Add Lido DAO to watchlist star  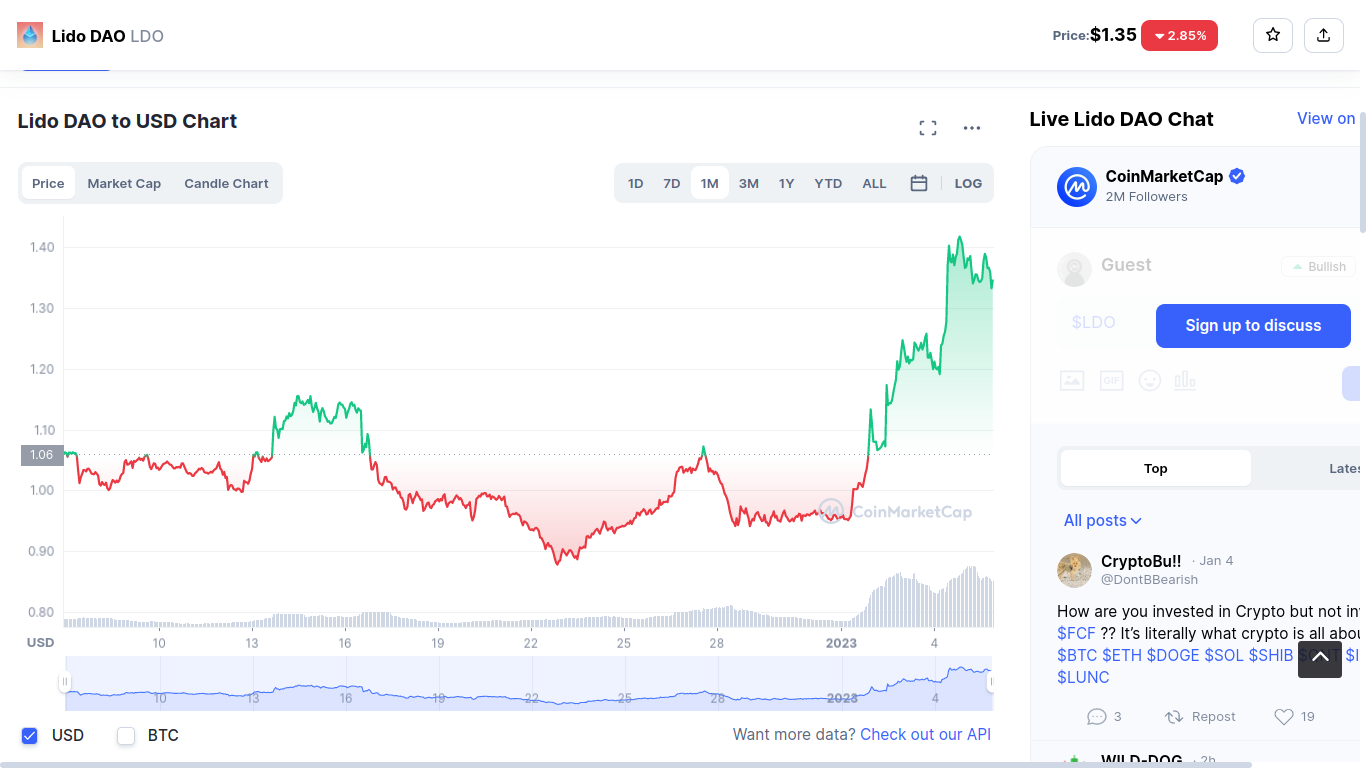(1273, 35)
